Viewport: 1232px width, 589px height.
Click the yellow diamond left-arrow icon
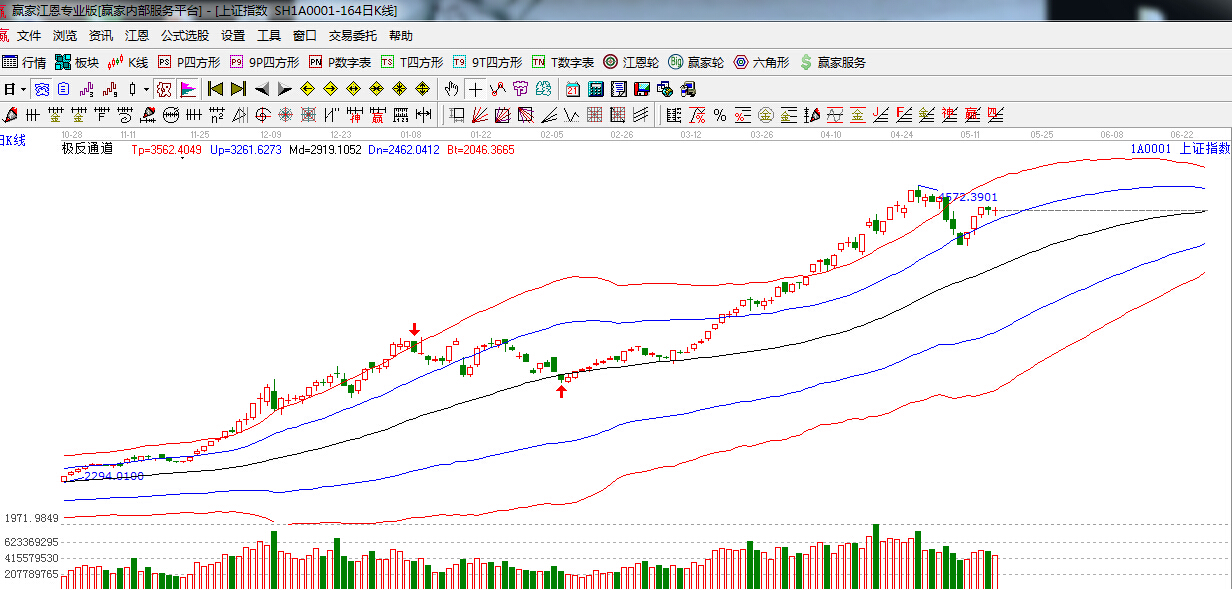tap(308, 89)
